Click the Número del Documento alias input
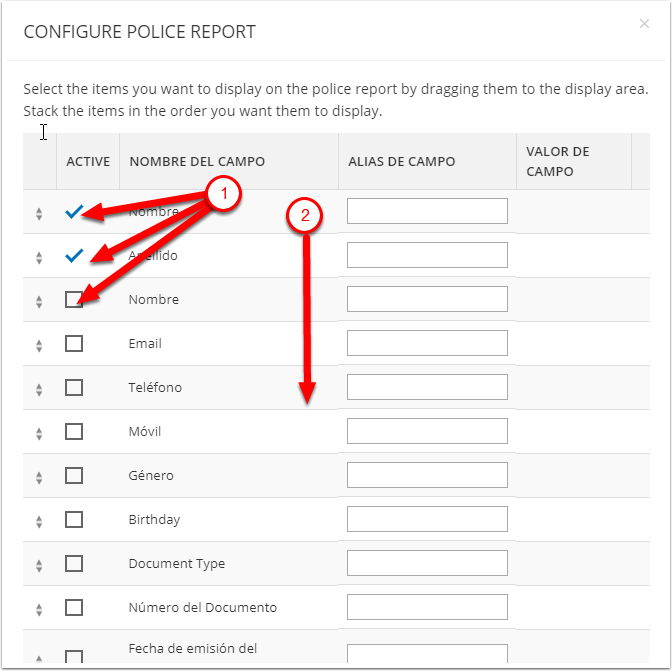Screen dimensions: 672x671 coord(427,607)
